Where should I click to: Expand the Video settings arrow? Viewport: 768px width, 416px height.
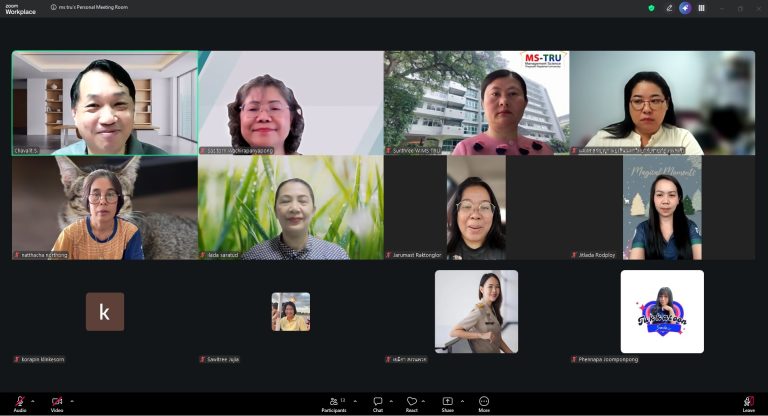[72, 401]
